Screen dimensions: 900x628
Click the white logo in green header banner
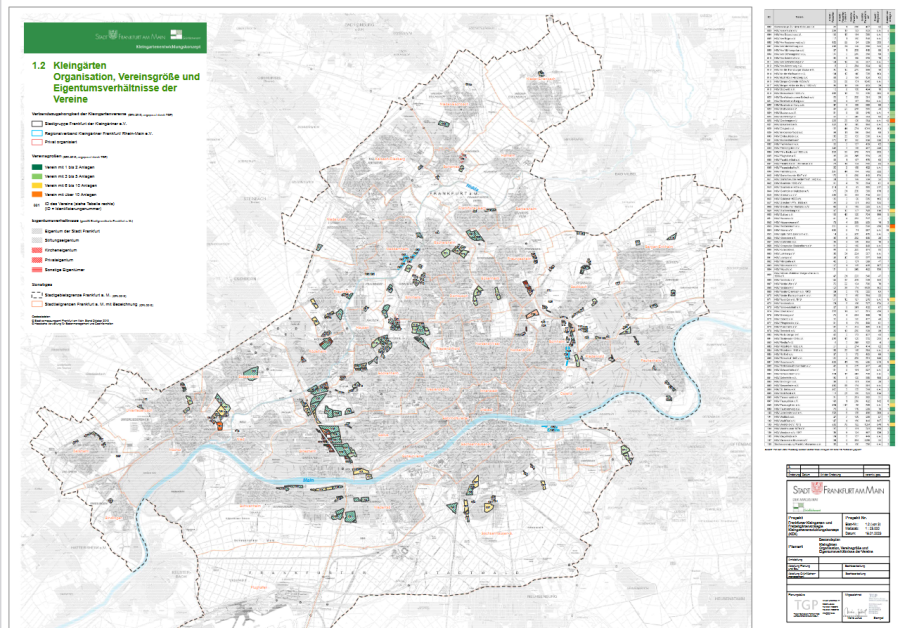click(177, 34)
